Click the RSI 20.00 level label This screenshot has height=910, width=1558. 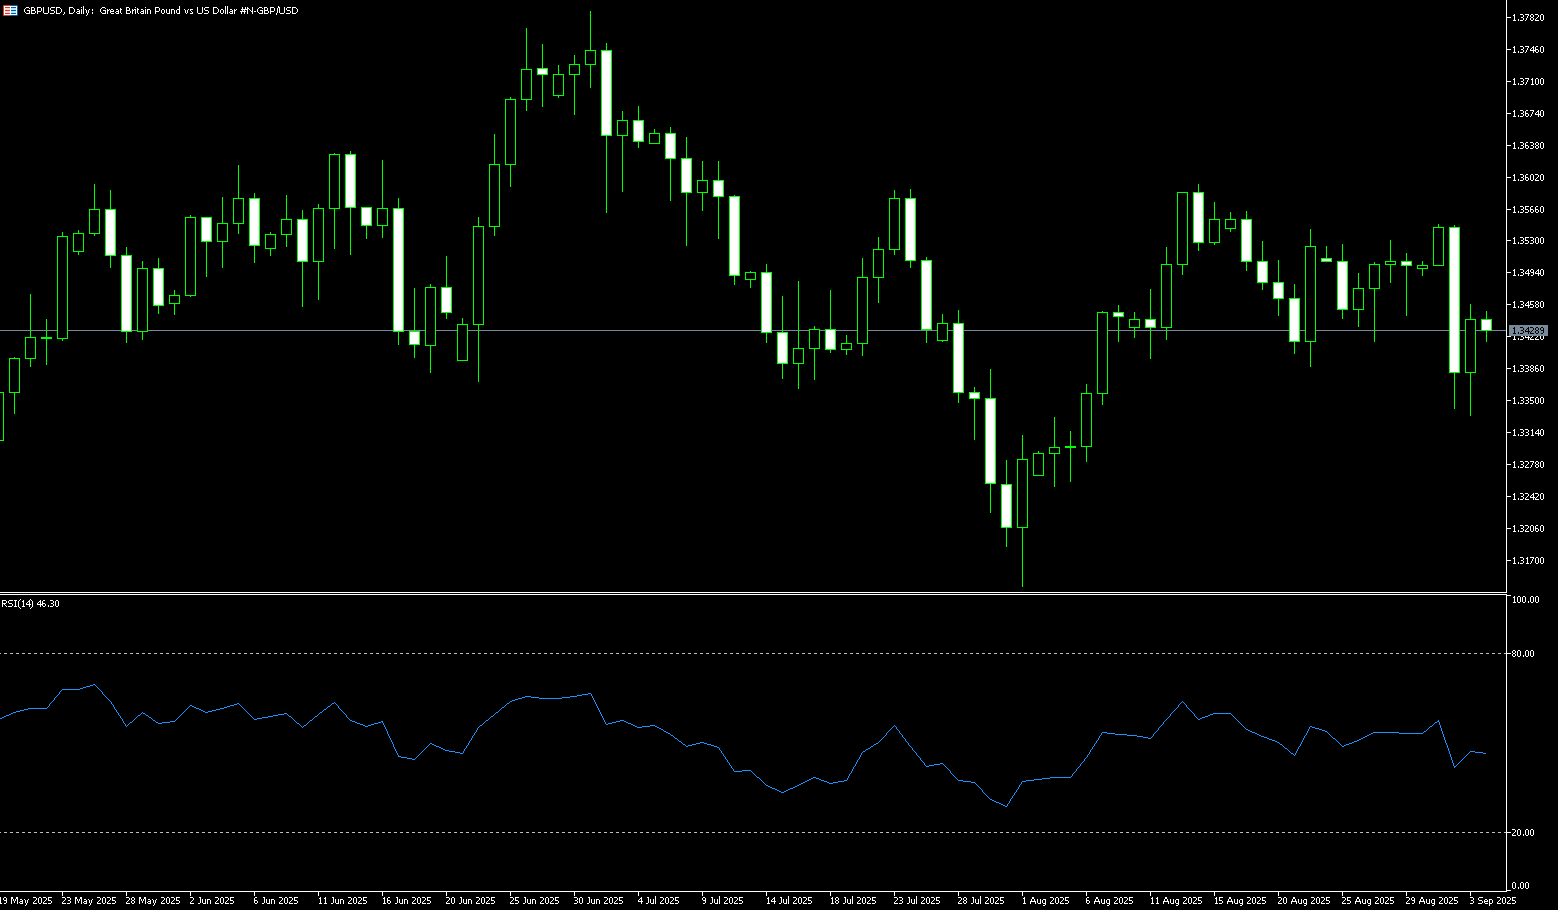(1523, 833)
